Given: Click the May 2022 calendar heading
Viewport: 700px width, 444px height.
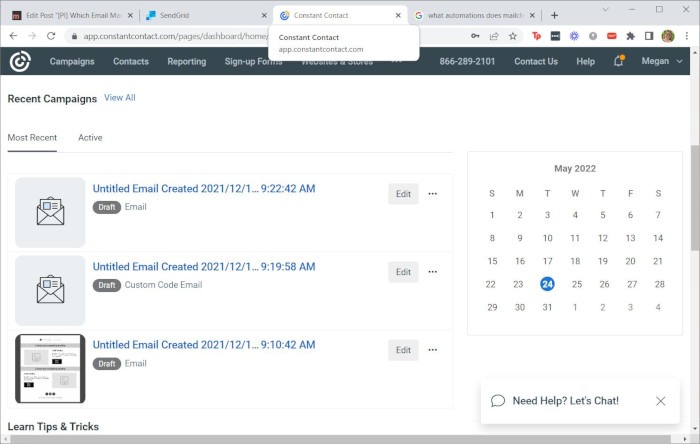Looking at the screenshot, I should pyautogui.click(x=575, y=169).
